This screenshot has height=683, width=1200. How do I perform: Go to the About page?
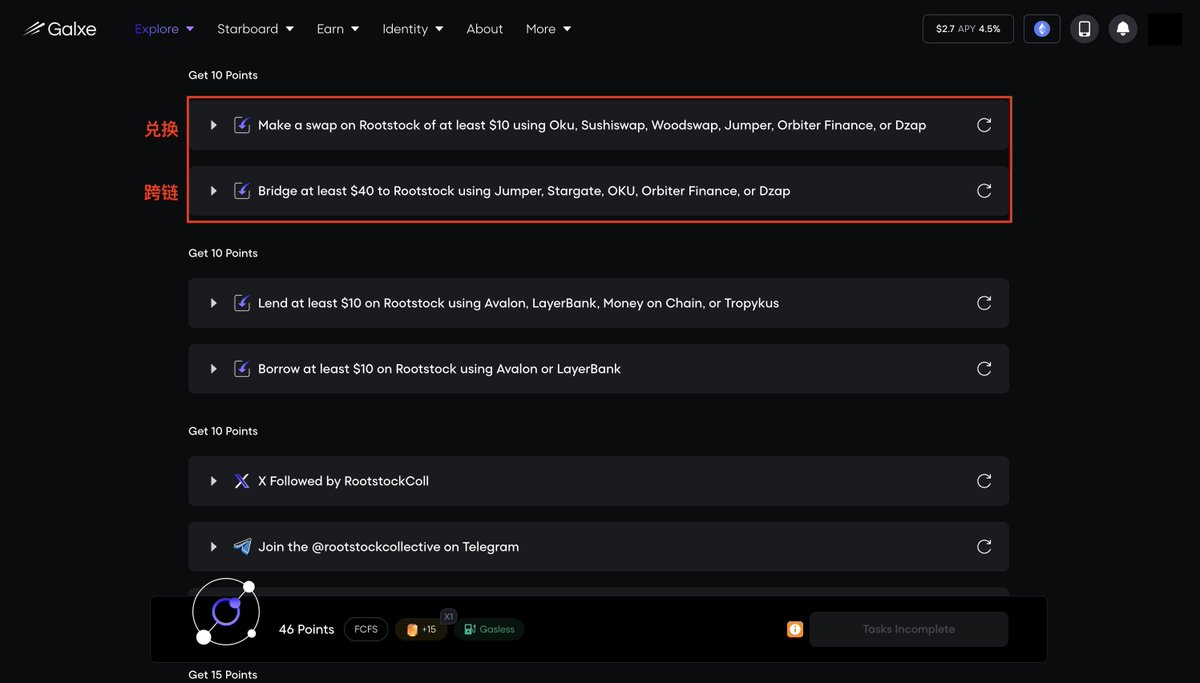(x=485, y=29)
